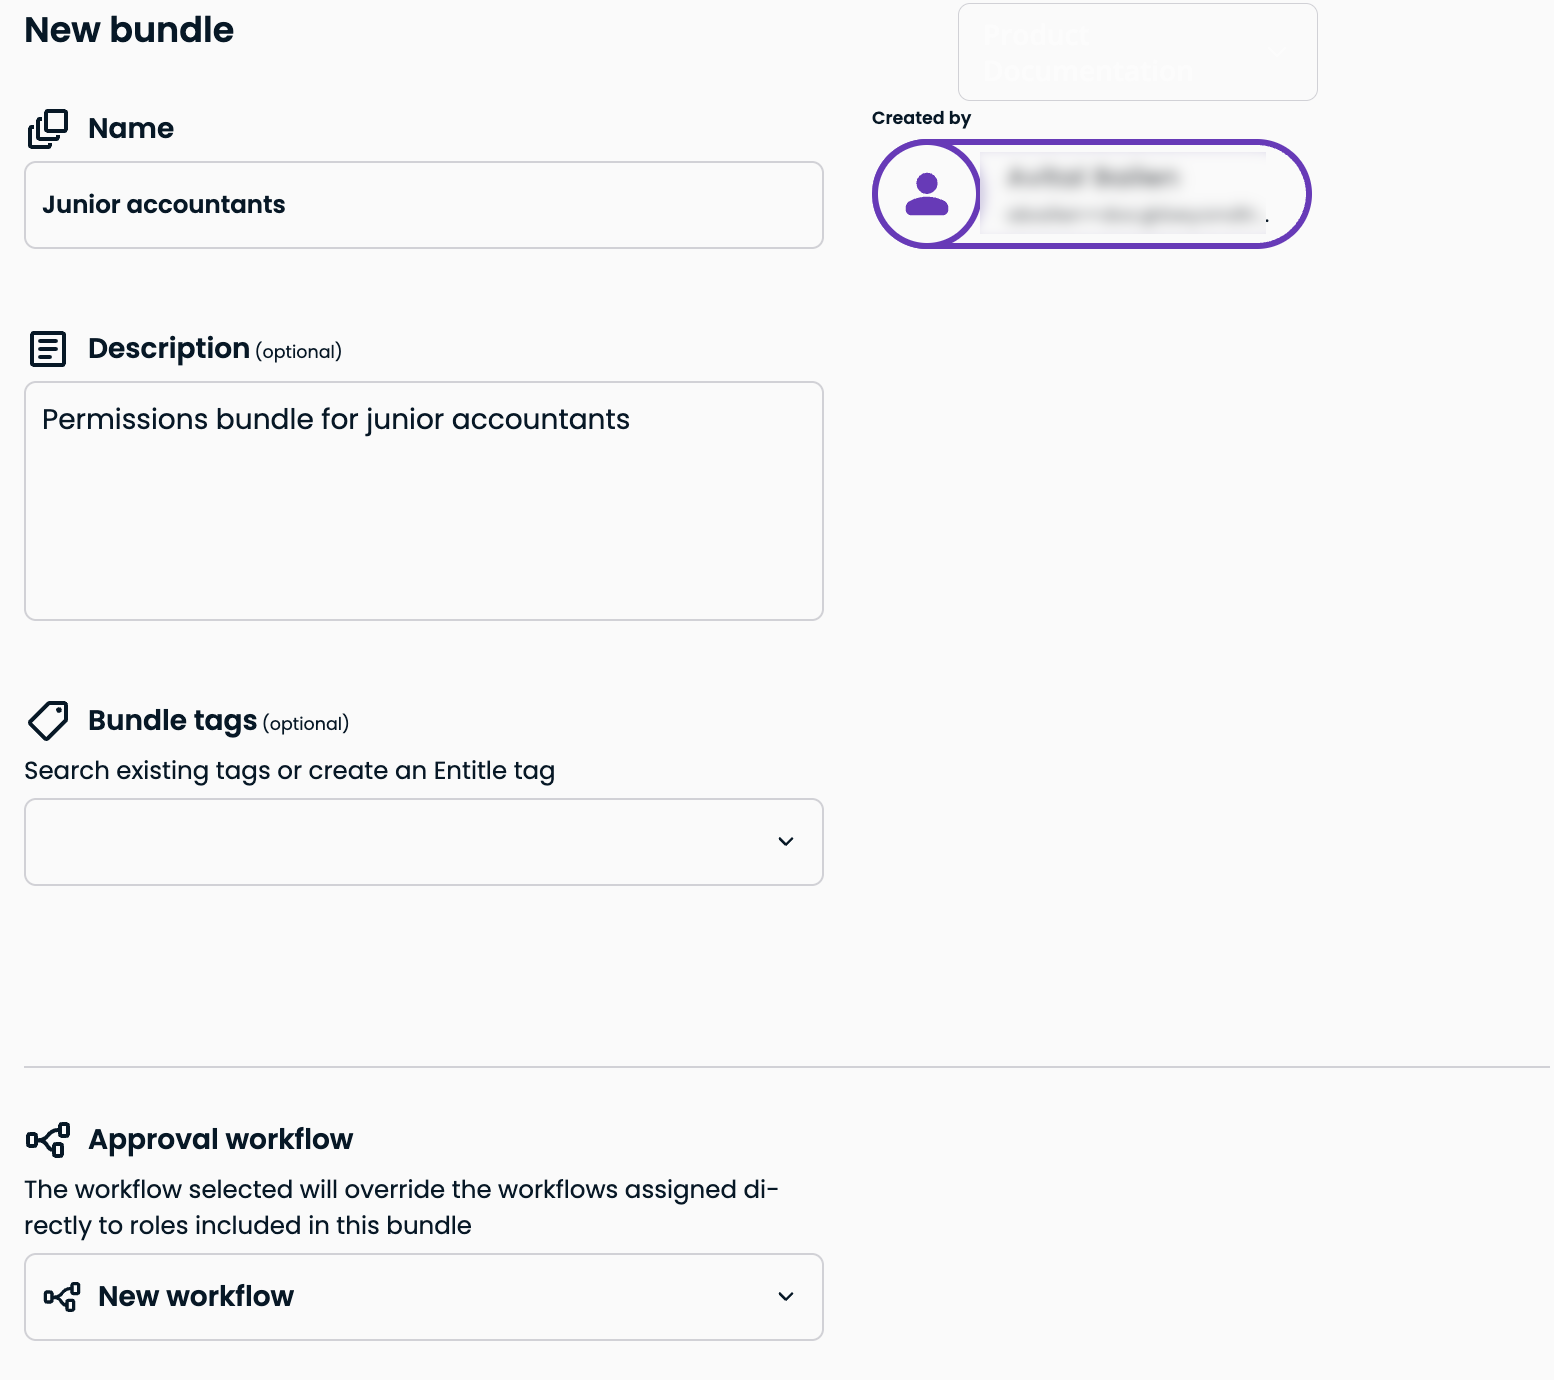Open the Created by user chip
The height and width of the screenshot is (1380, 1554).
1091,194
